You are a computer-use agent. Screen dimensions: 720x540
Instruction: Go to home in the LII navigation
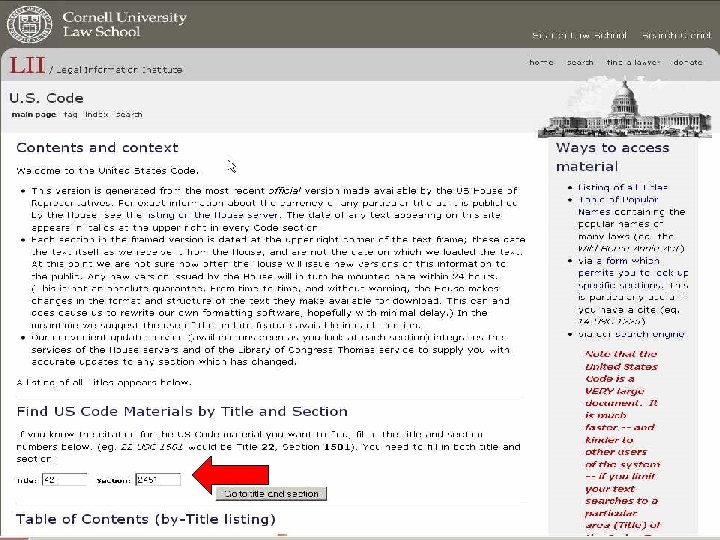541,62
